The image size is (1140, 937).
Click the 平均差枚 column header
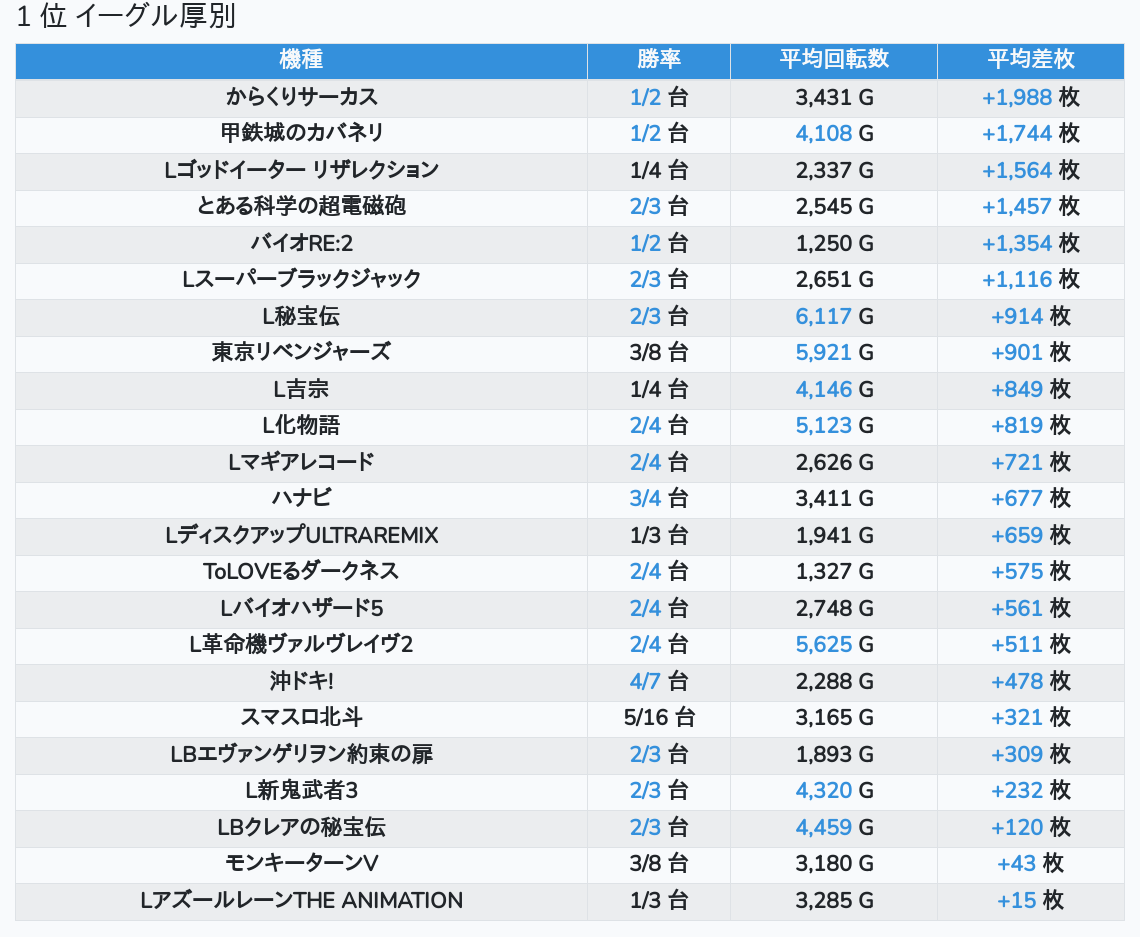(1030, 60)
